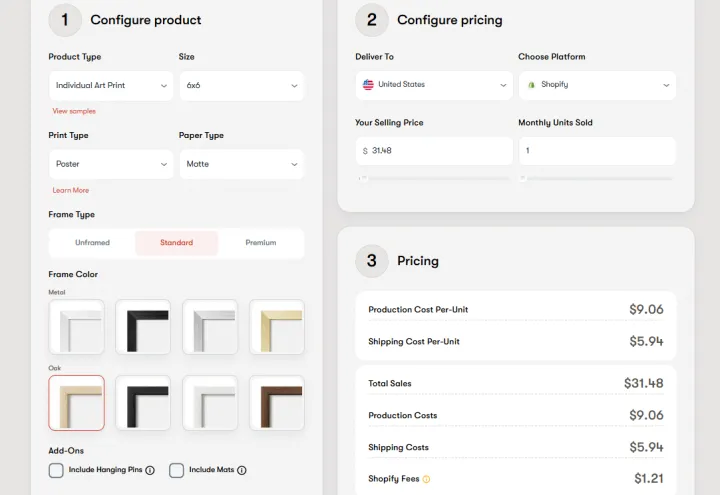The height and width of the screenshot is (495, 720).
Task: Click the Production Costs row label
Action: (x=403, y=416)
